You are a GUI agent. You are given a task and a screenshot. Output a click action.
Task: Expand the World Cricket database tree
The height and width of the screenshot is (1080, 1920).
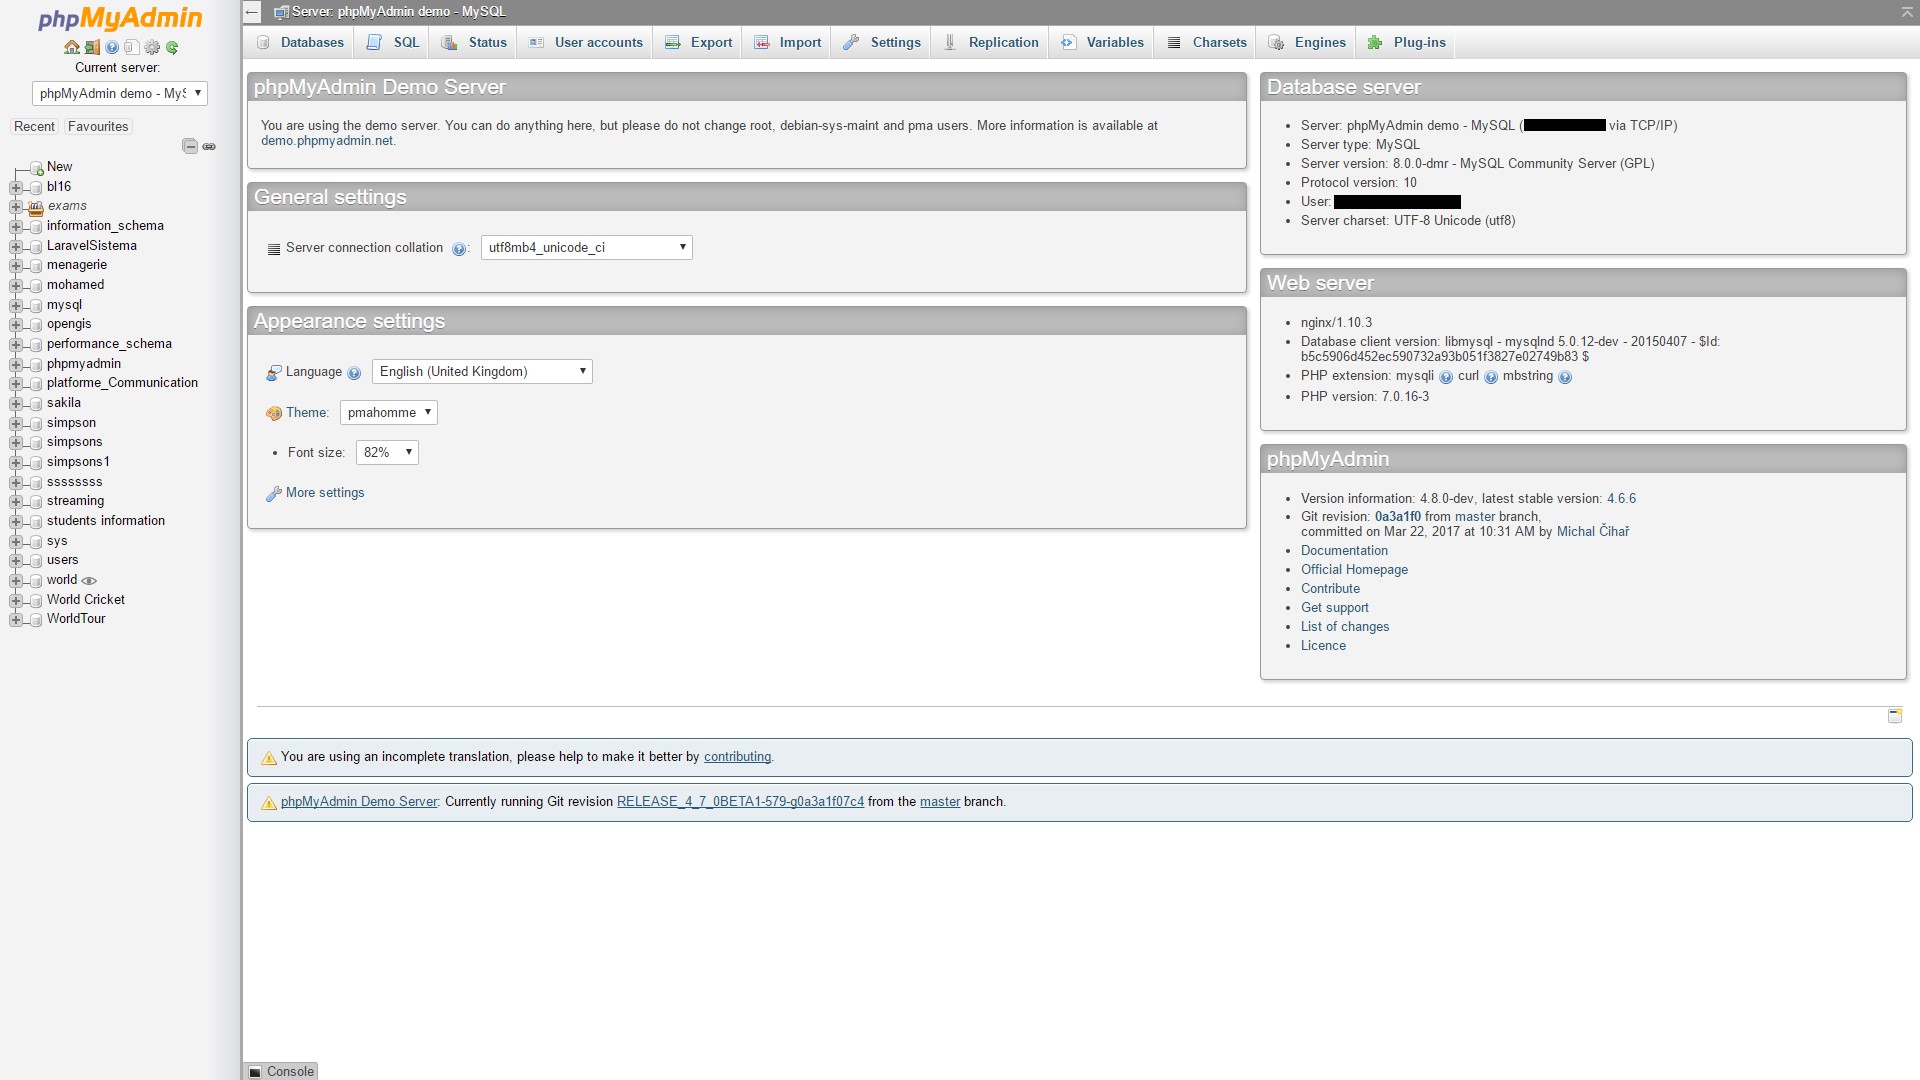point(13,599)
